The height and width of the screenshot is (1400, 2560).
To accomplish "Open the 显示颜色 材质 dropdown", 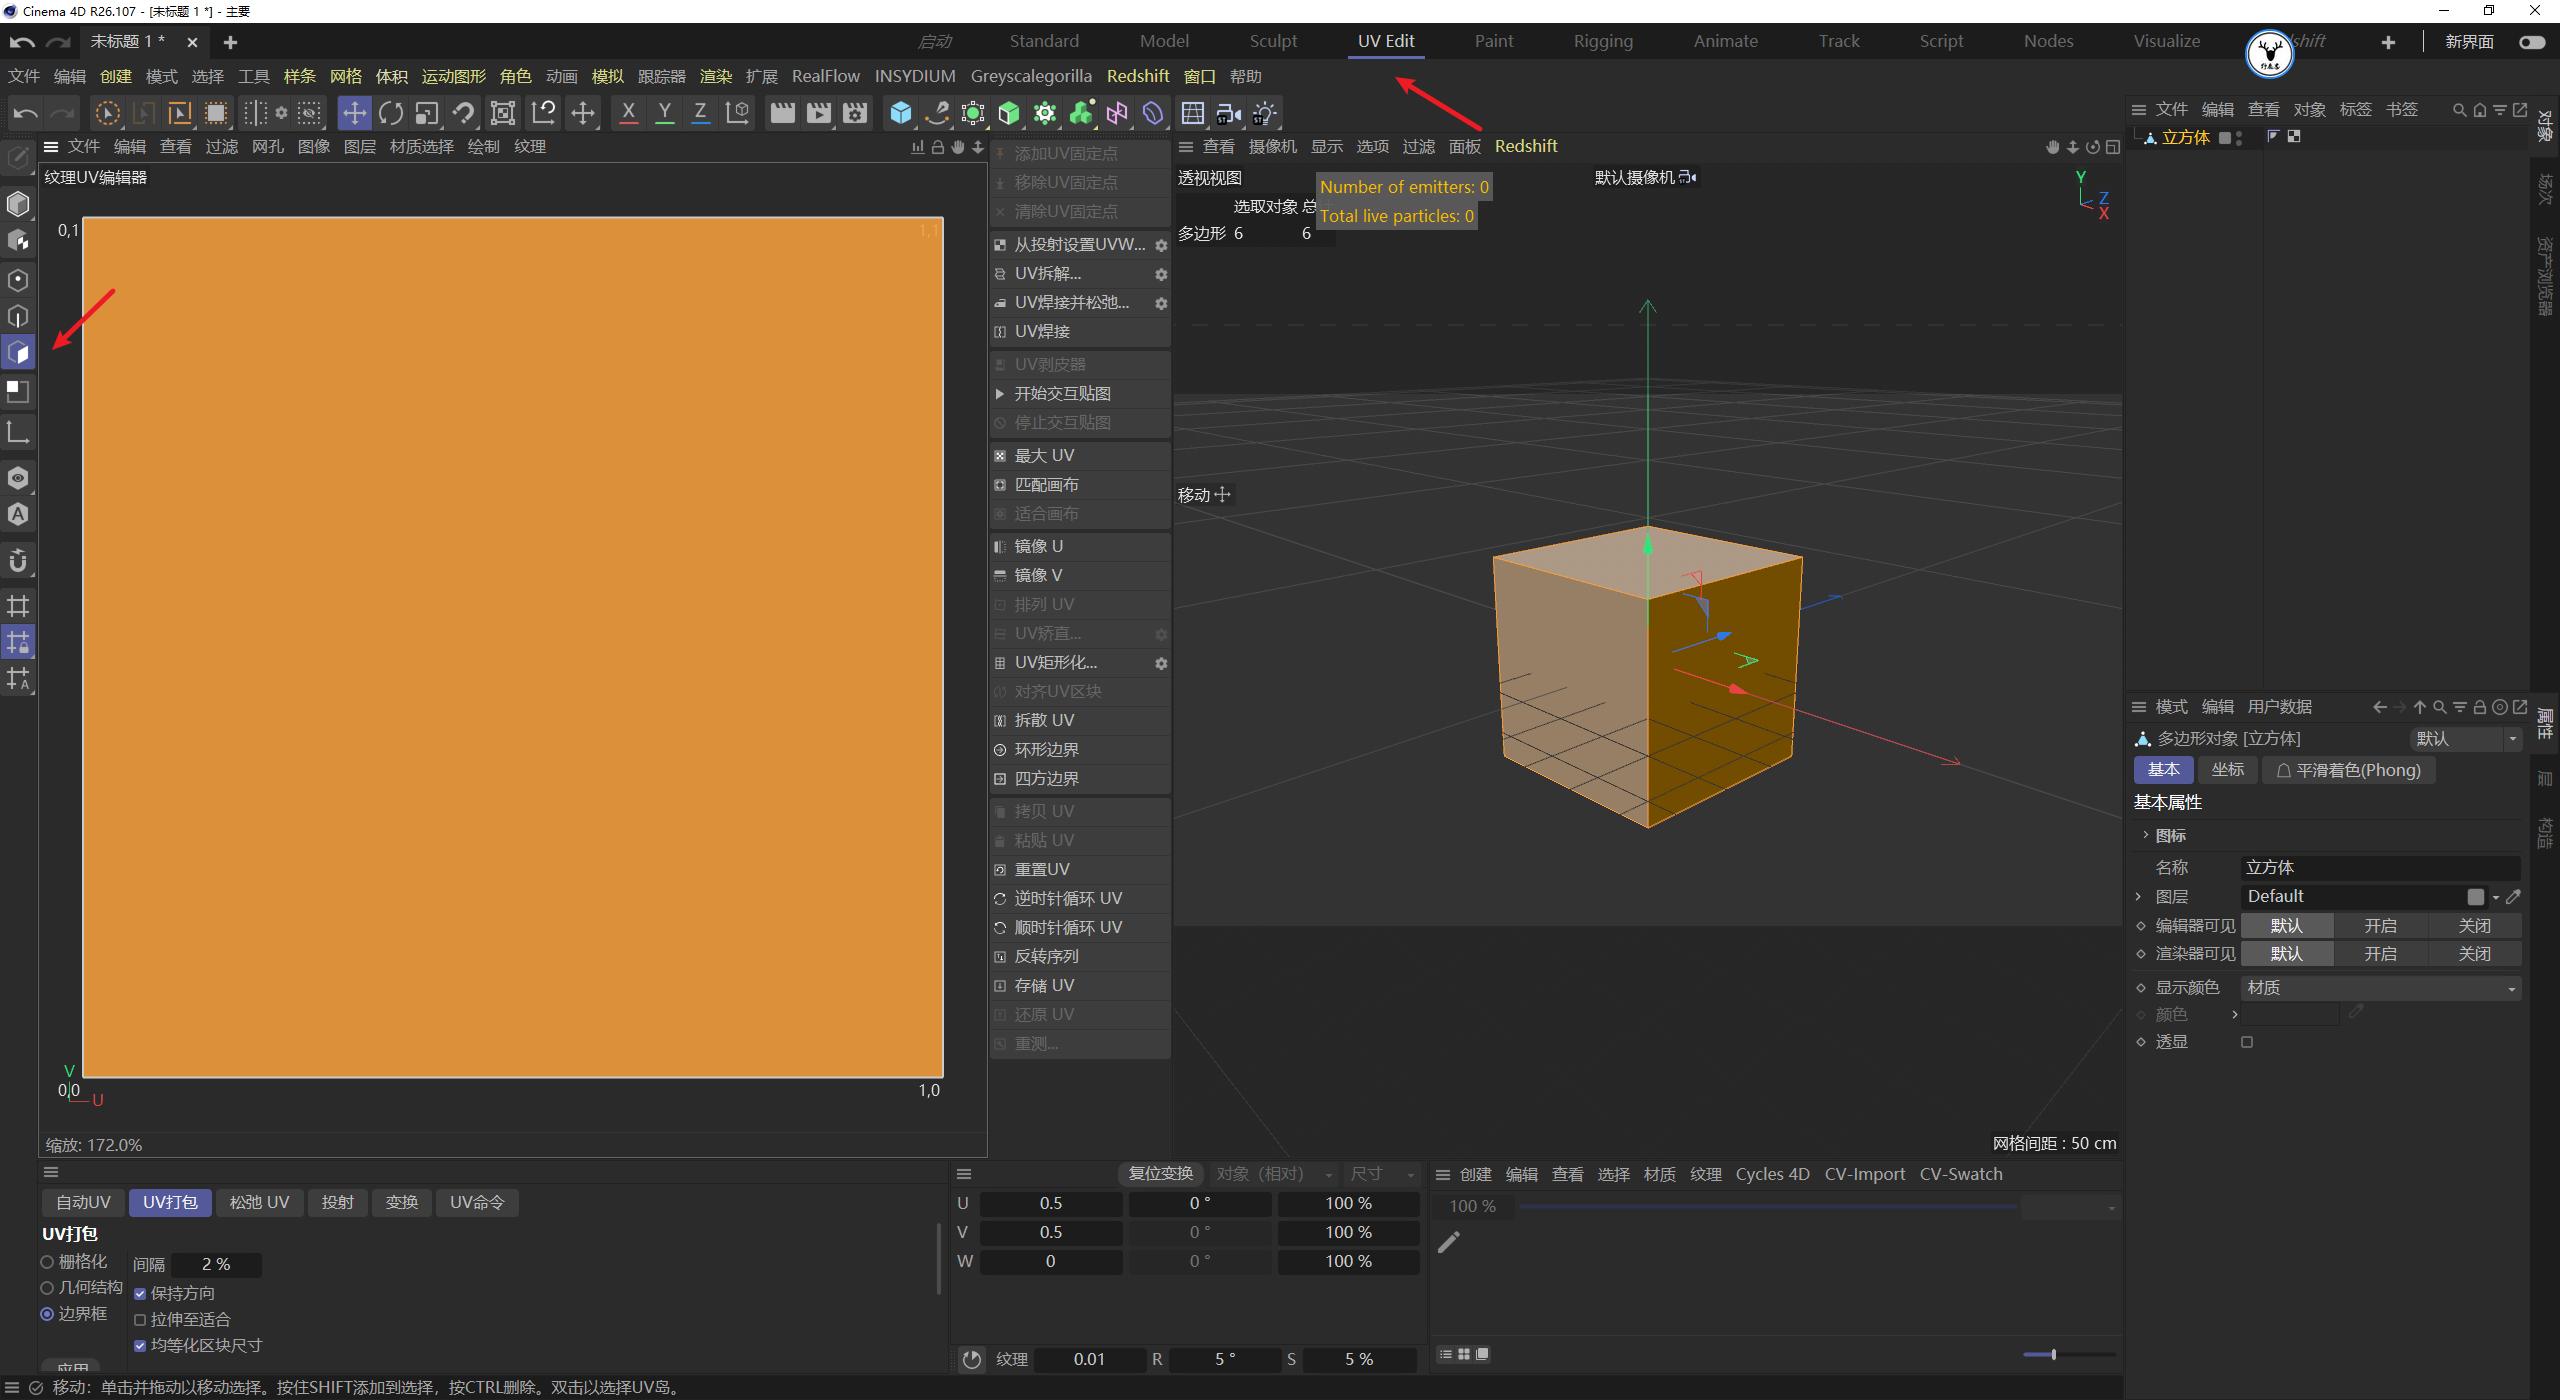I will point(2380,987).
